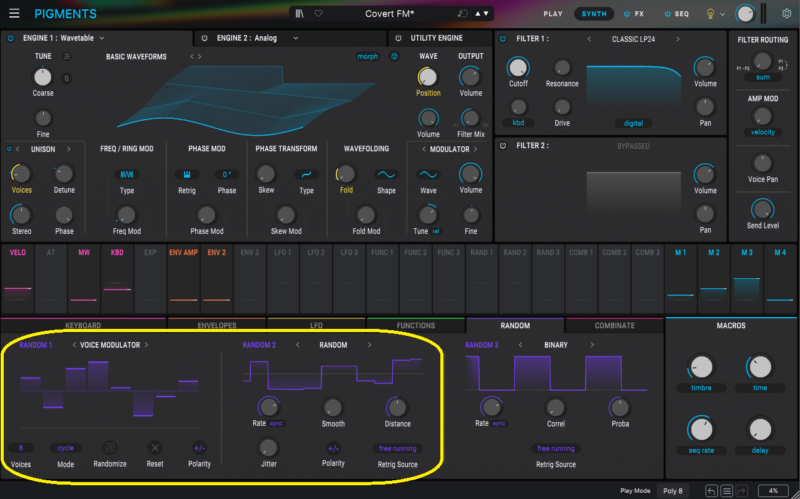
Task: Toggle Engine 1 power button
Action: pyautogui.click(x=11, y=38)
